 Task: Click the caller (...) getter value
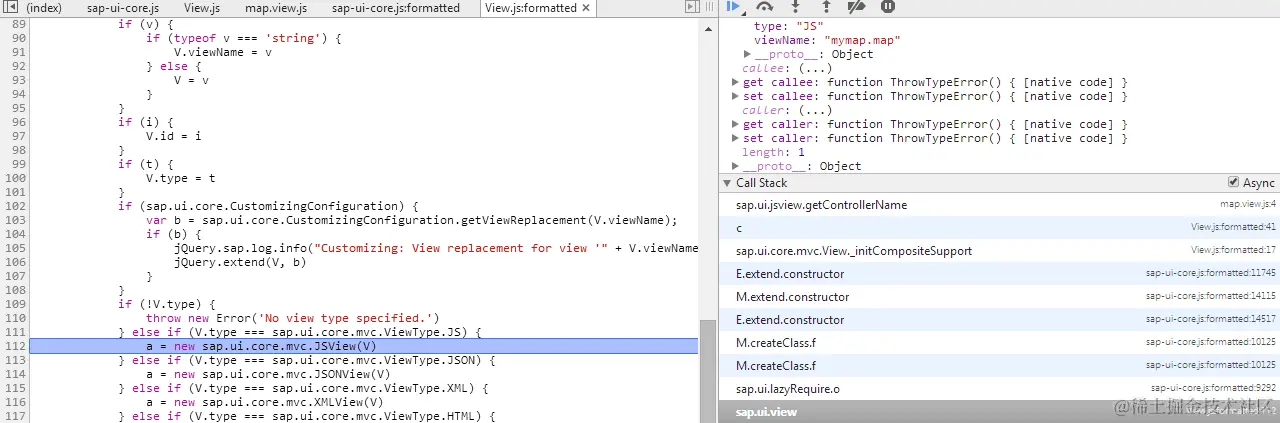pyautogui.click(x=815, y=110)
